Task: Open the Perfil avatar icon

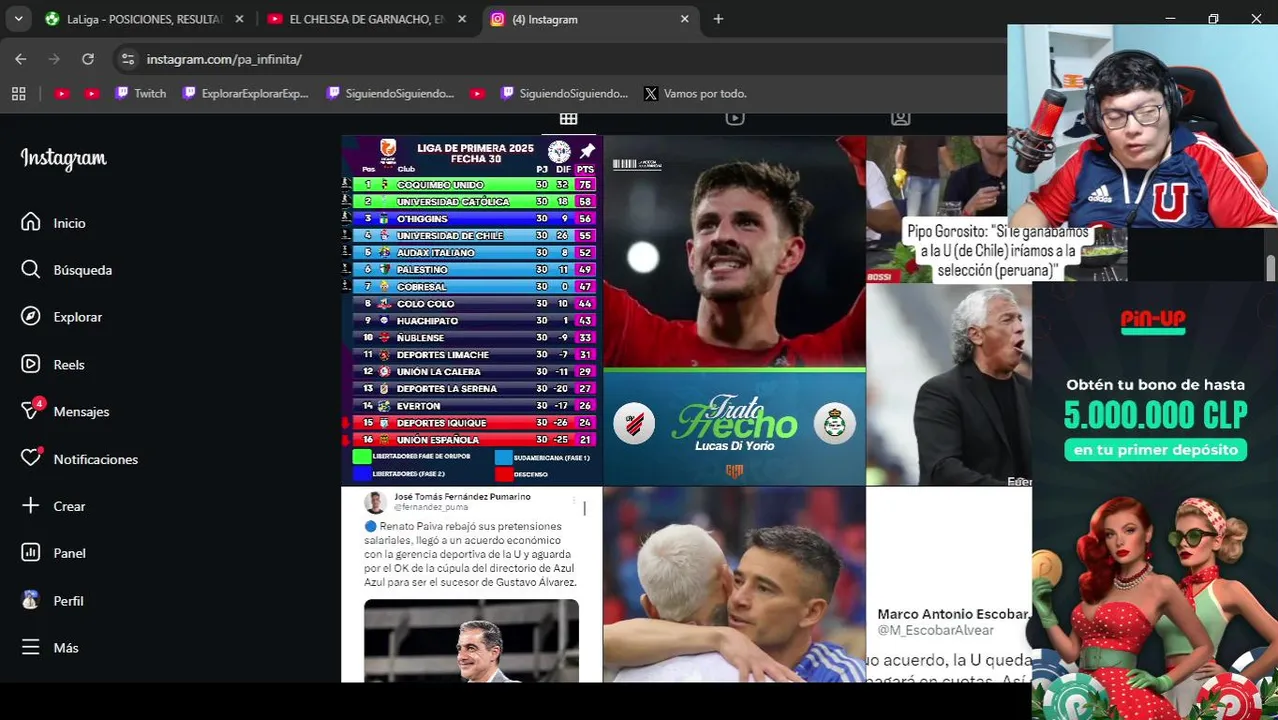Action: (31, 600)
